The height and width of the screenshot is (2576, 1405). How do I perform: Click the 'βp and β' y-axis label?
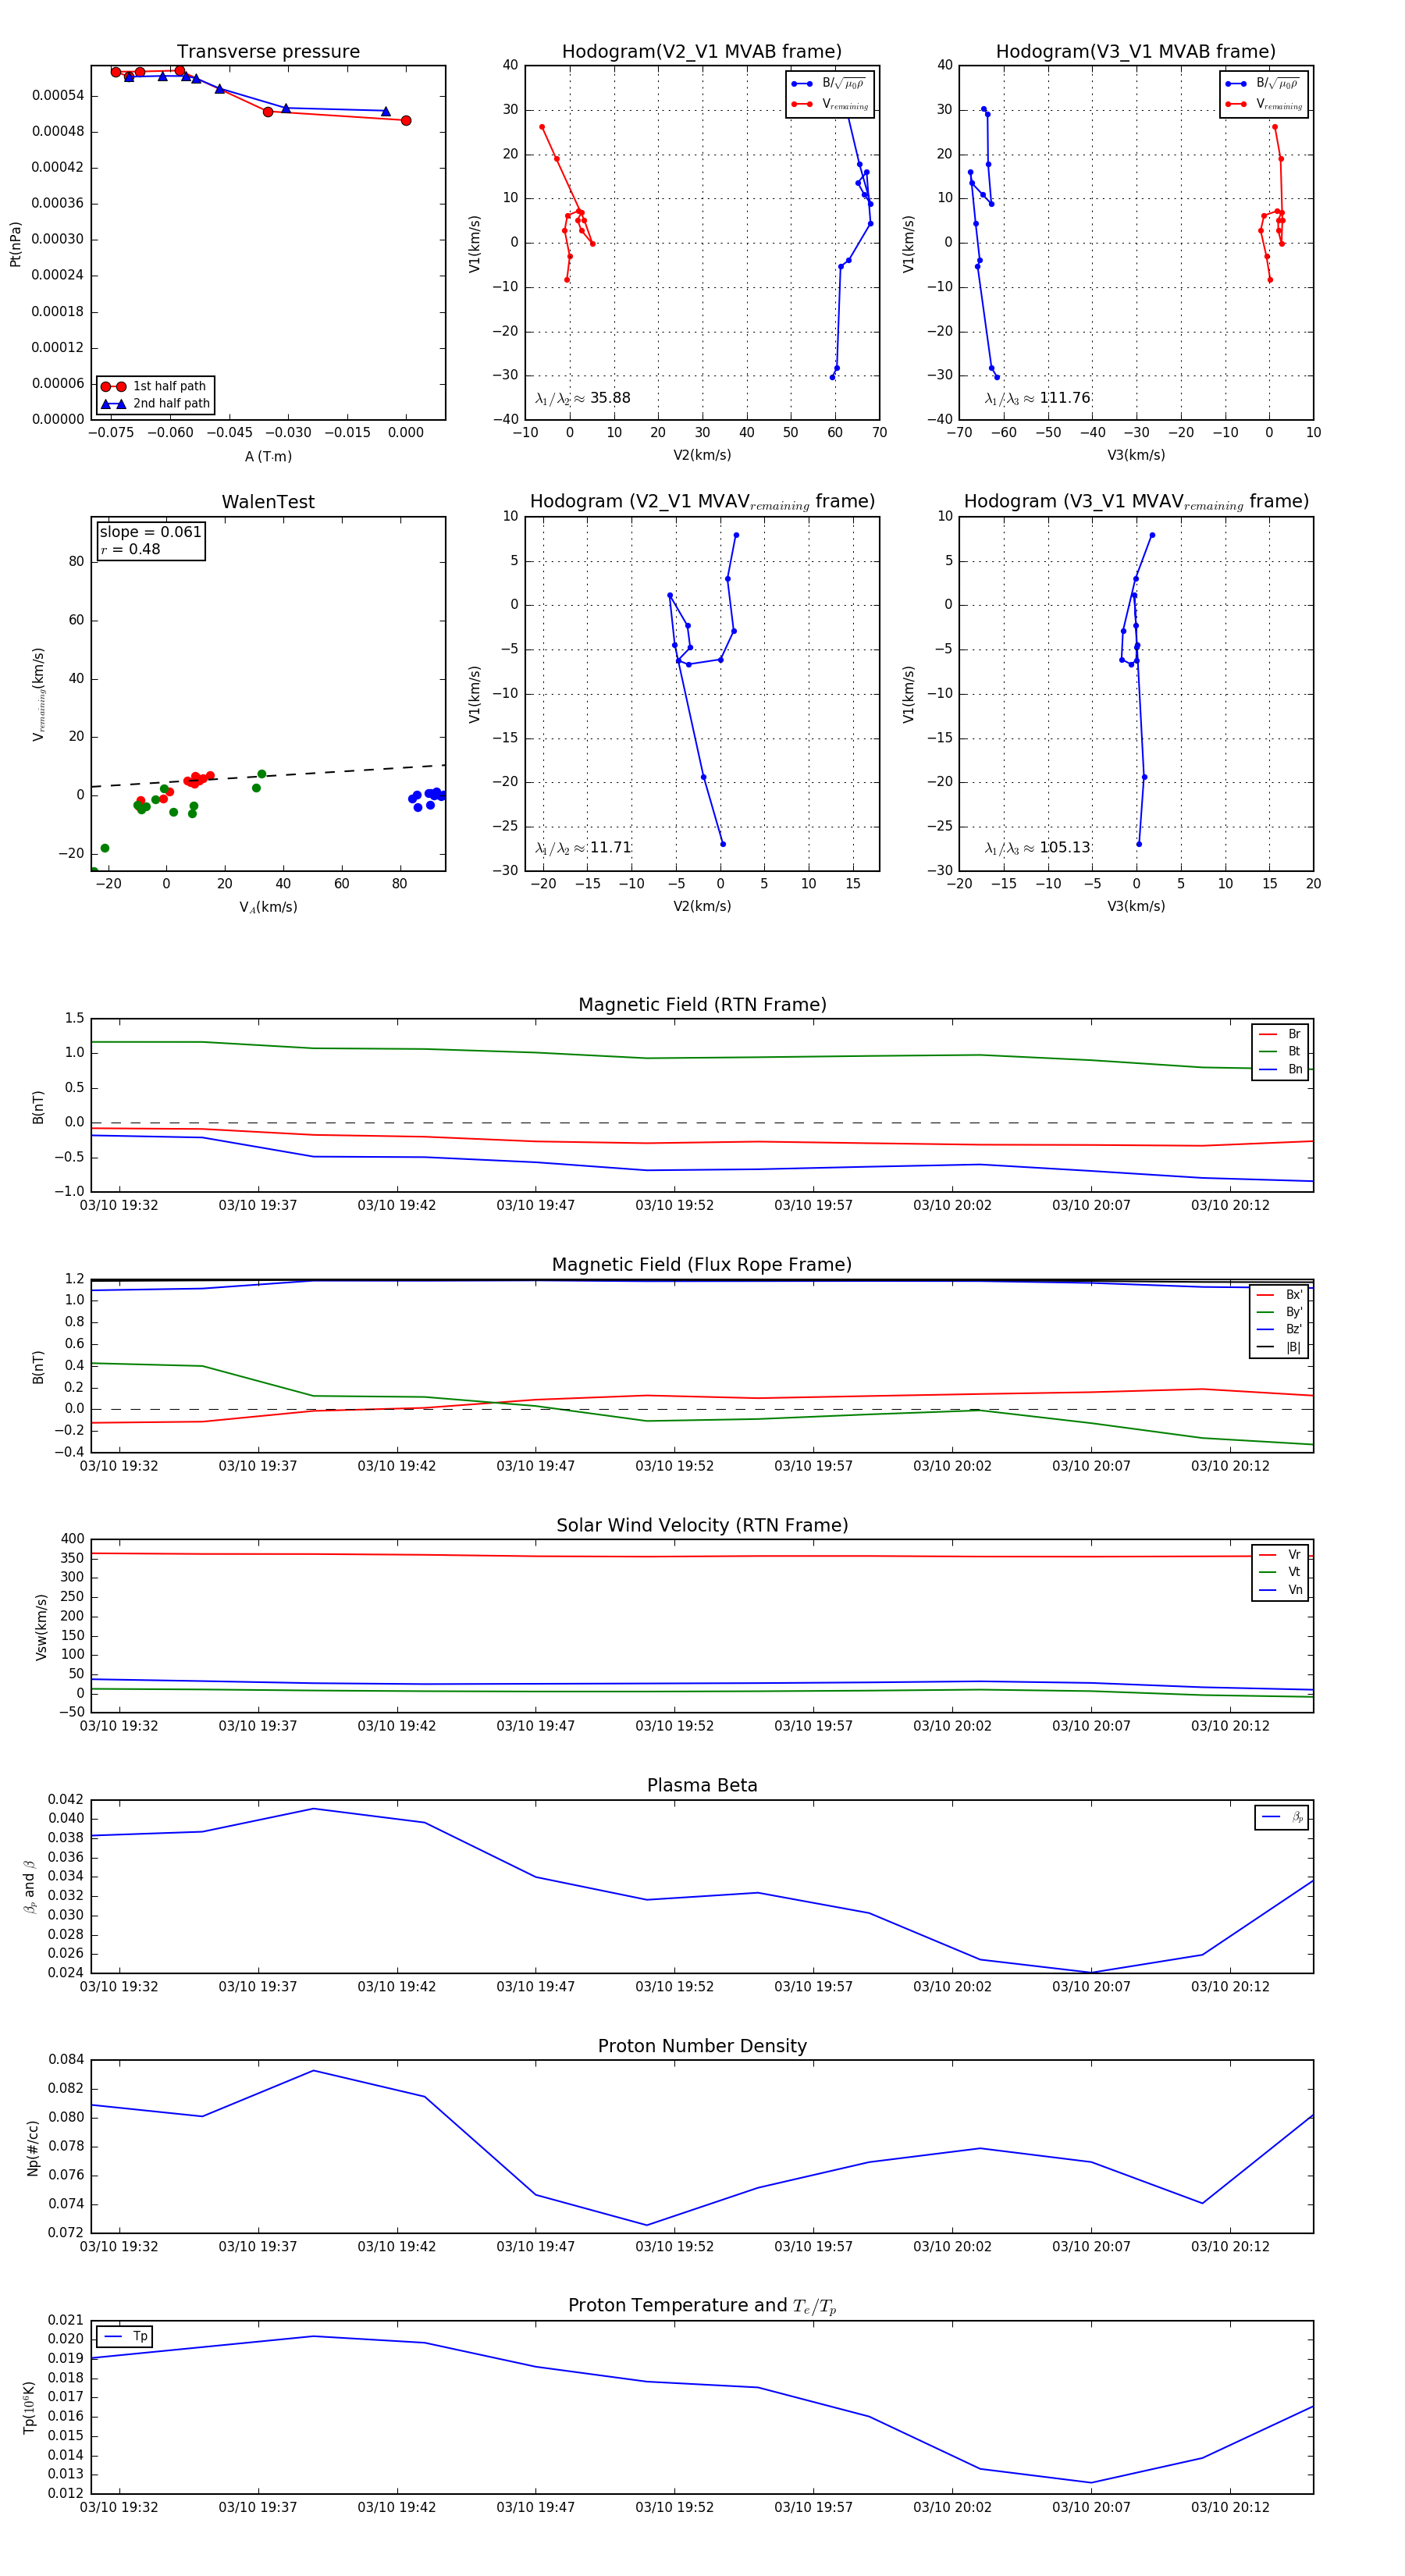click(x=29, y=1887)
